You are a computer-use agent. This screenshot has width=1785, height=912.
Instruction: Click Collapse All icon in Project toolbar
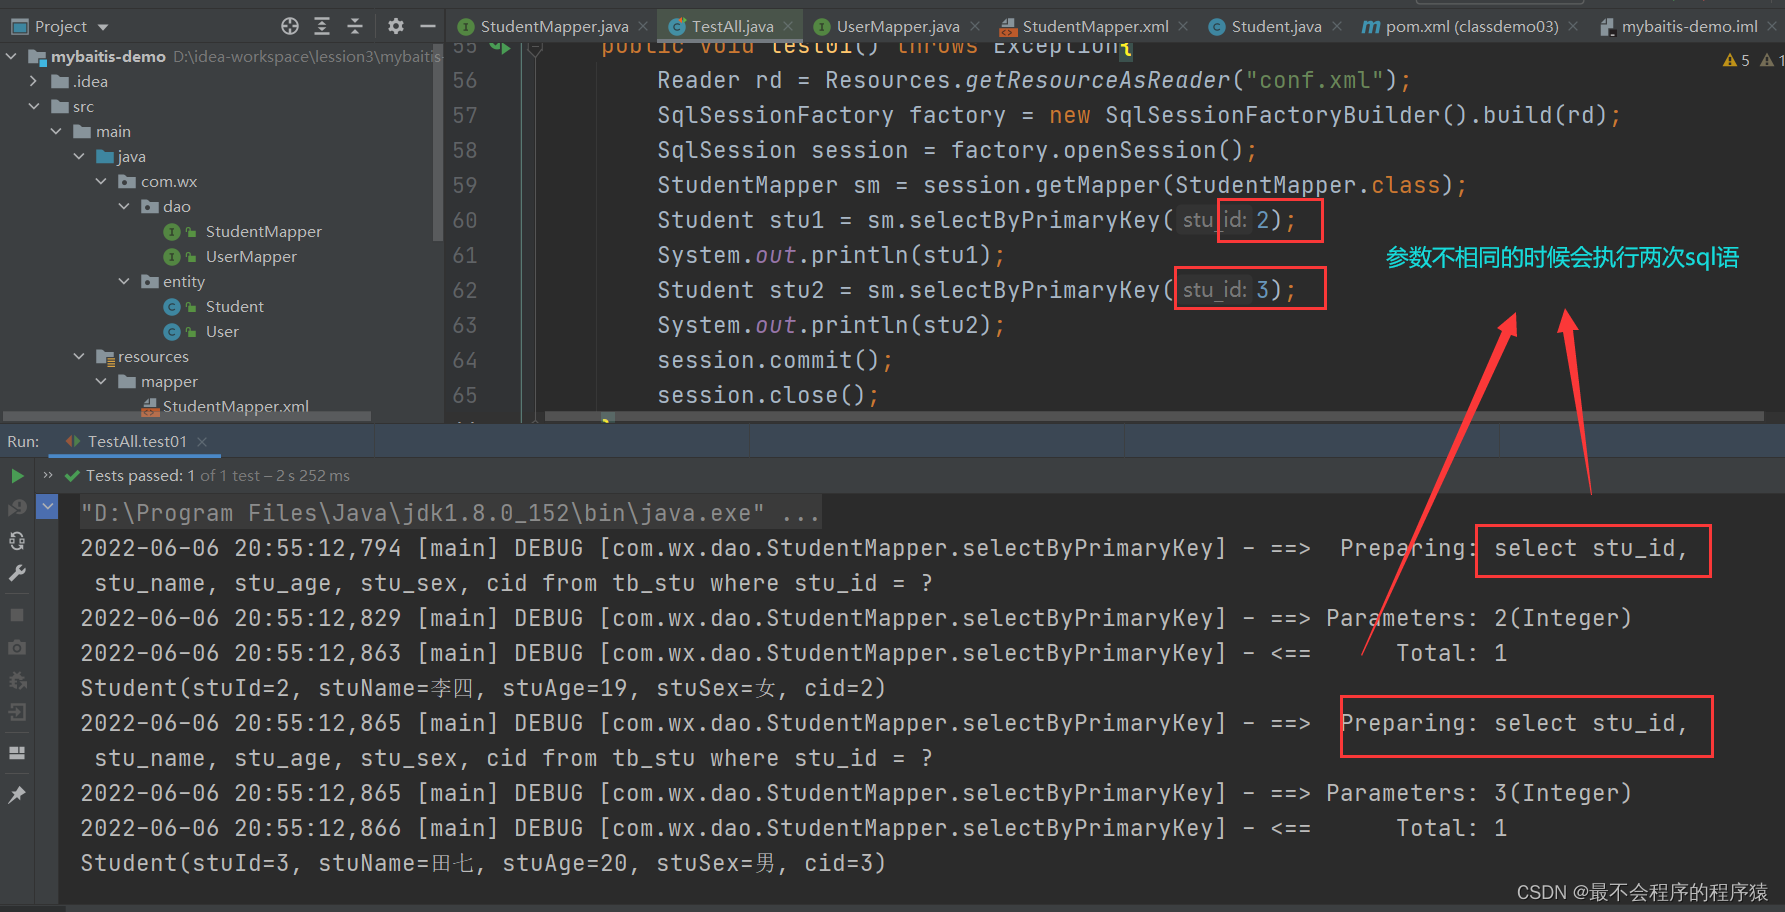[355, 26]
